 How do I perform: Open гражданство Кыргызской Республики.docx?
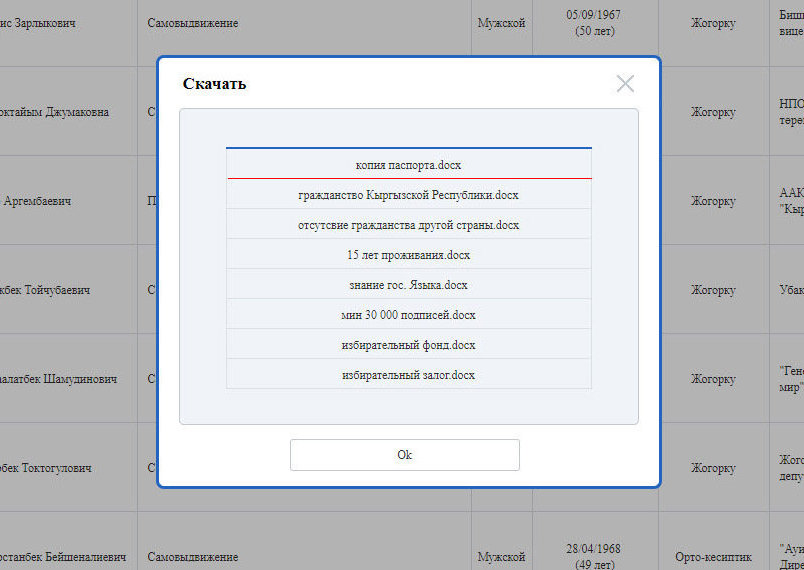[x=408, y=195]
